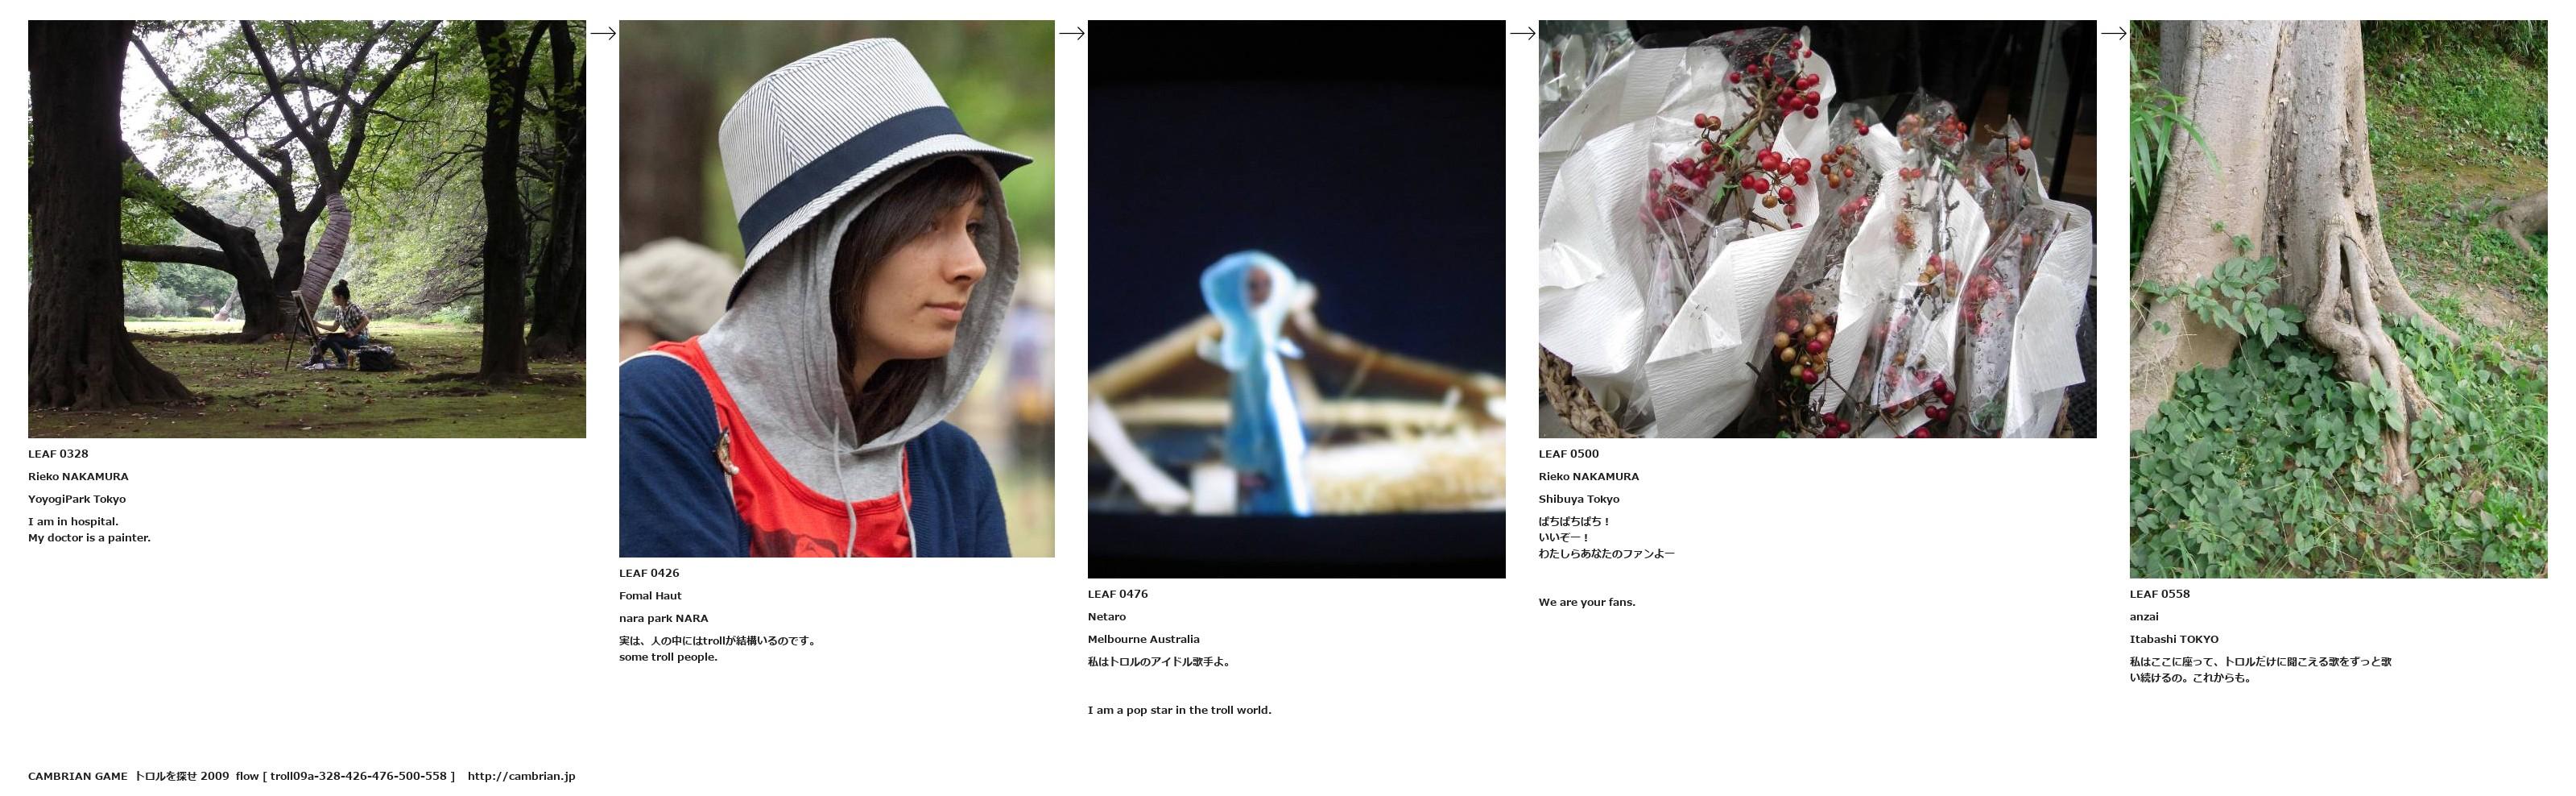Click the LEAF 0476 label
The height and width of the screenshot is (796, 2576).
click(x=1118, y=594)
